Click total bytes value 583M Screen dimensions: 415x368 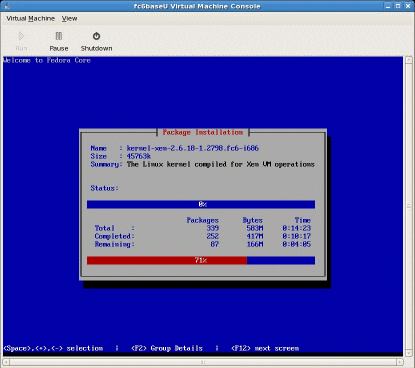[x=255, y=228]
